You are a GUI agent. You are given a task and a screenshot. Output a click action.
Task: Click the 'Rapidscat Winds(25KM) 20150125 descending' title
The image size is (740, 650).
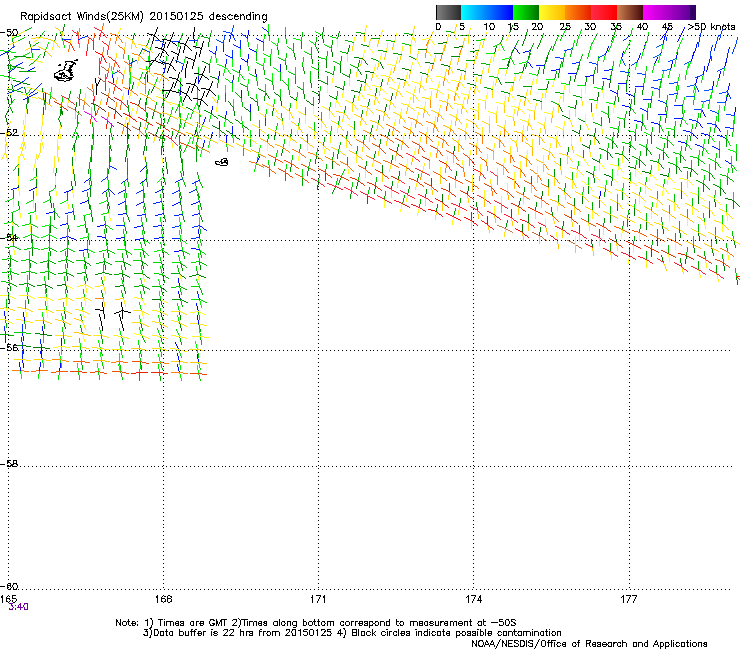click(143, 17)
